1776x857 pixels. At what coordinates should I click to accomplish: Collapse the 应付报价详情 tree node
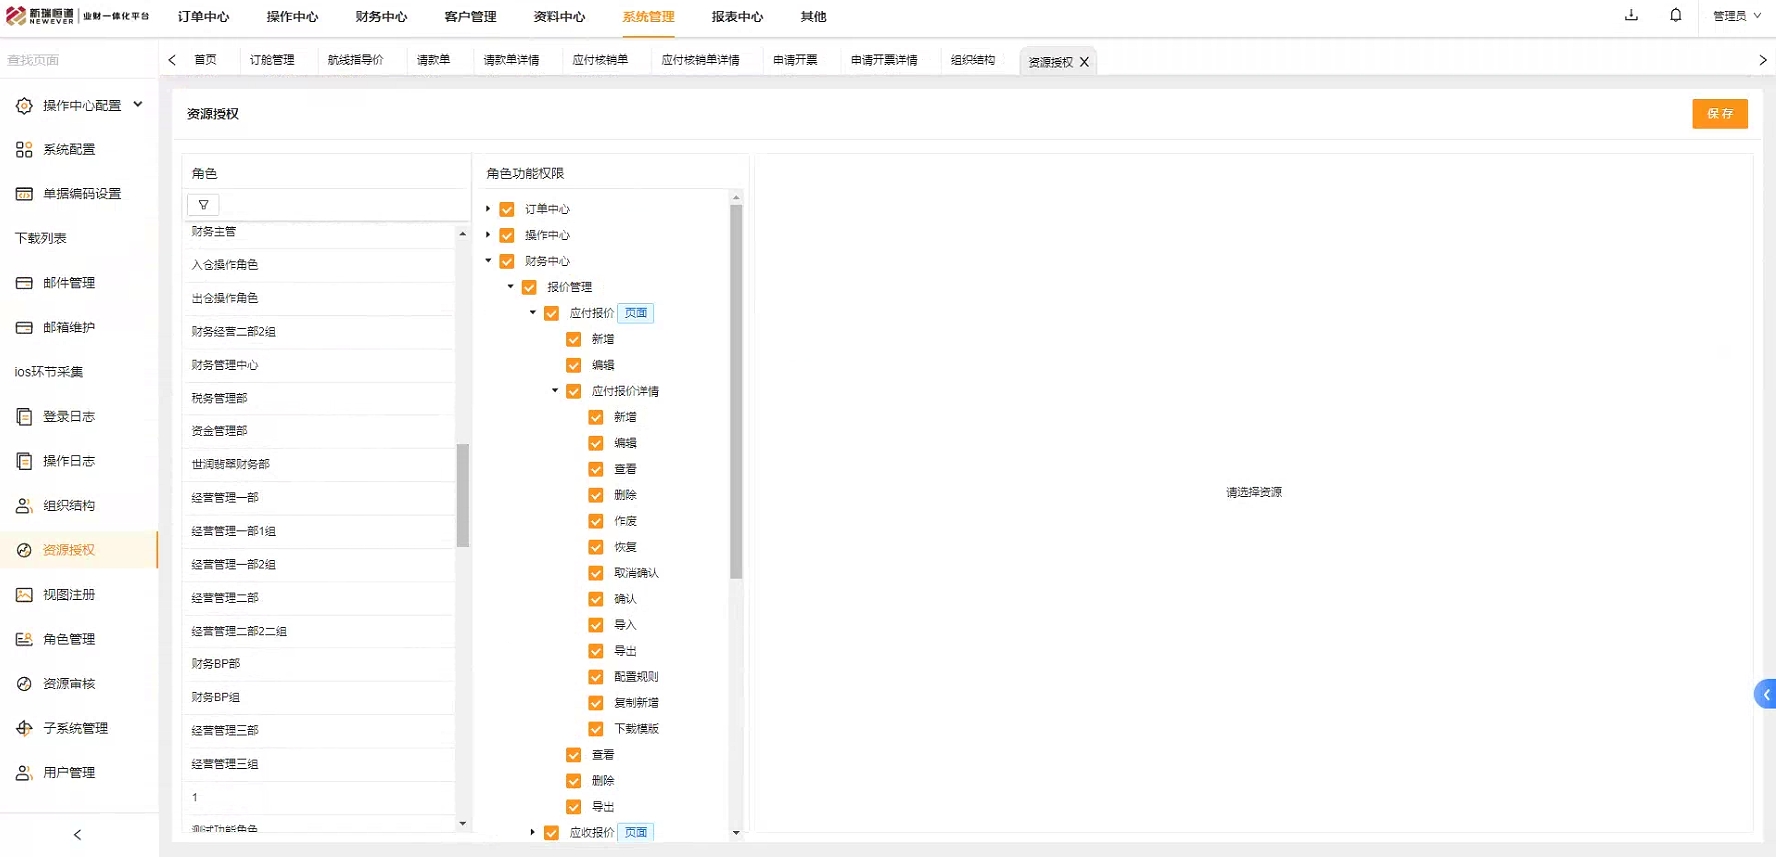click(555, 391)
